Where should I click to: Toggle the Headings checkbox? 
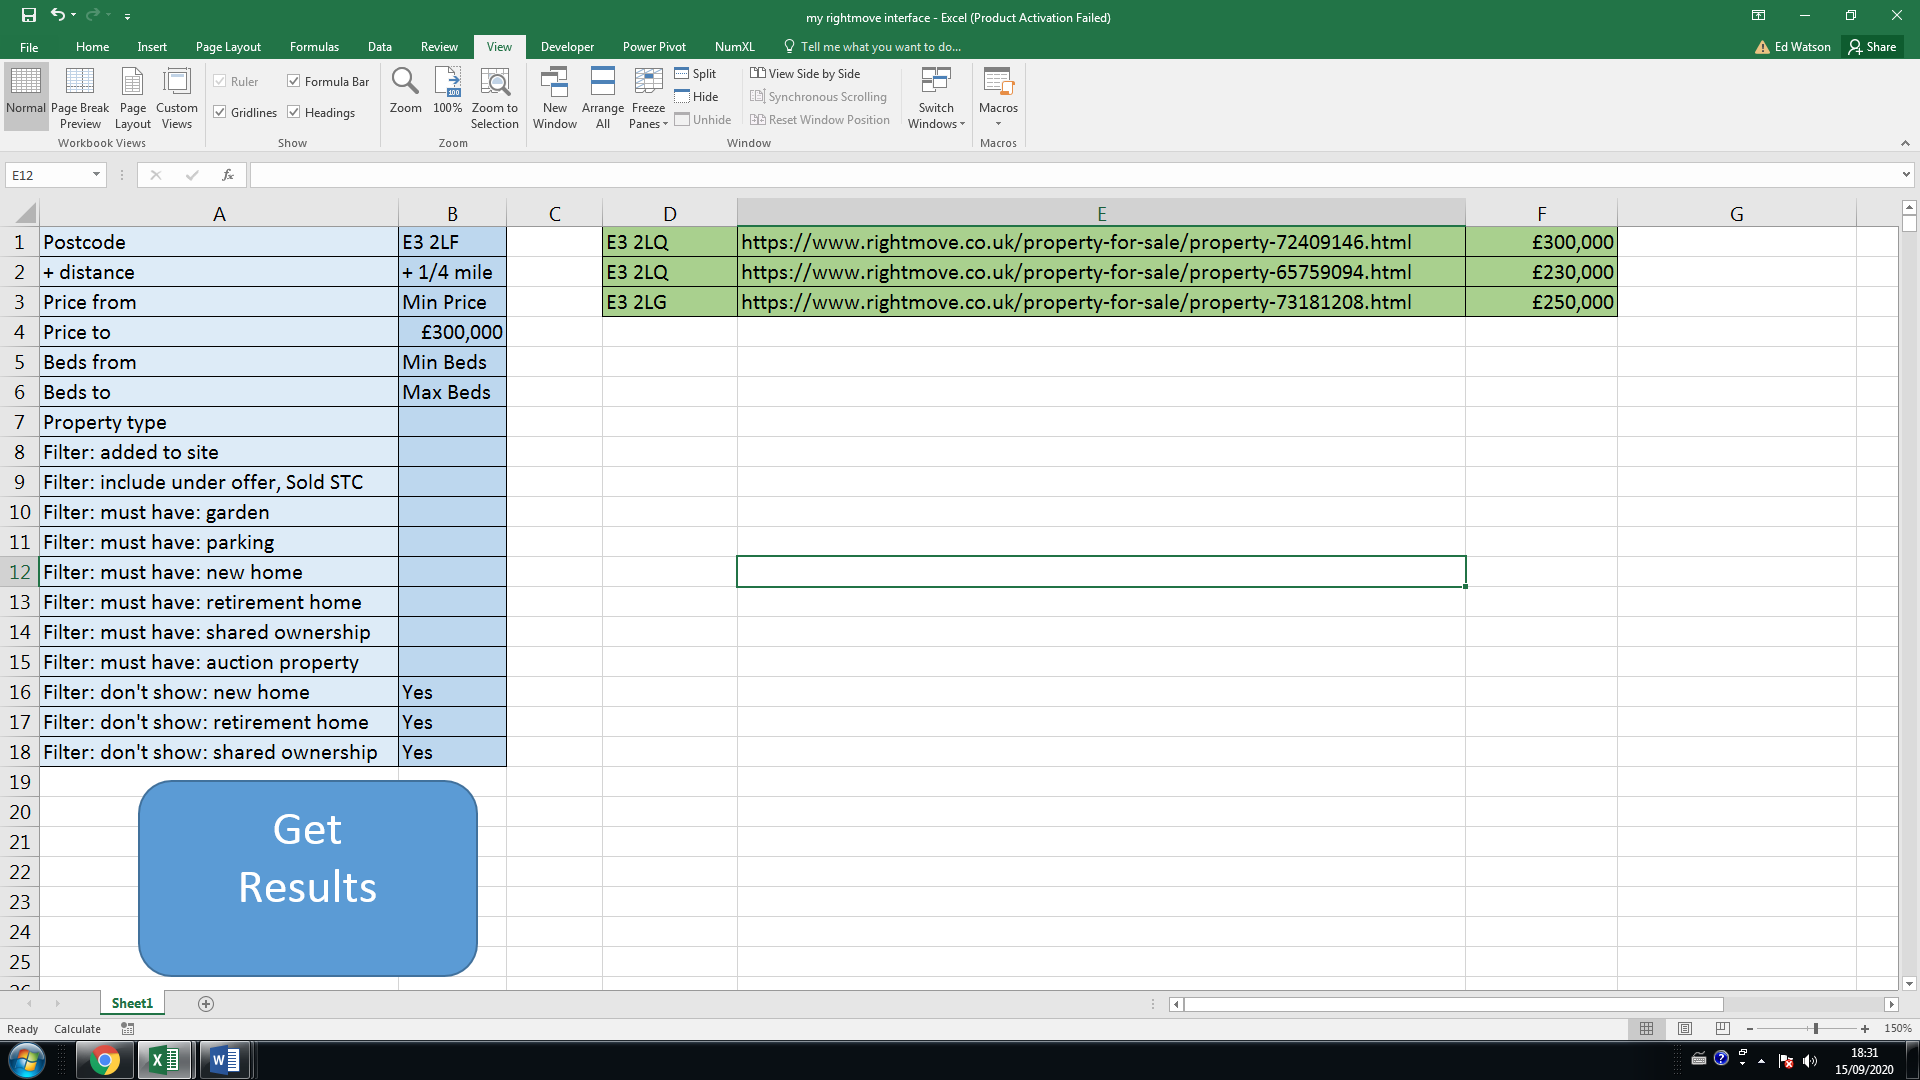[x=294, y=112]
